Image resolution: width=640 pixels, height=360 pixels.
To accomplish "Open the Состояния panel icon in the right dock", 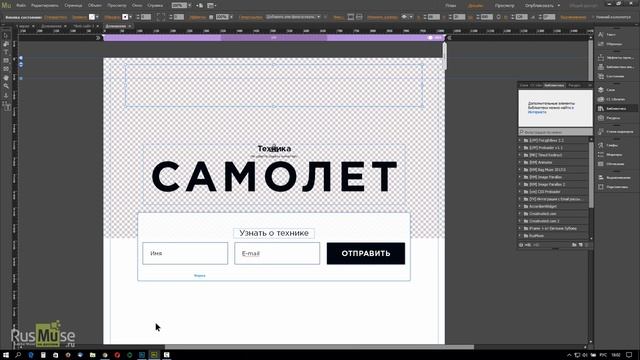I will (601, 76).
